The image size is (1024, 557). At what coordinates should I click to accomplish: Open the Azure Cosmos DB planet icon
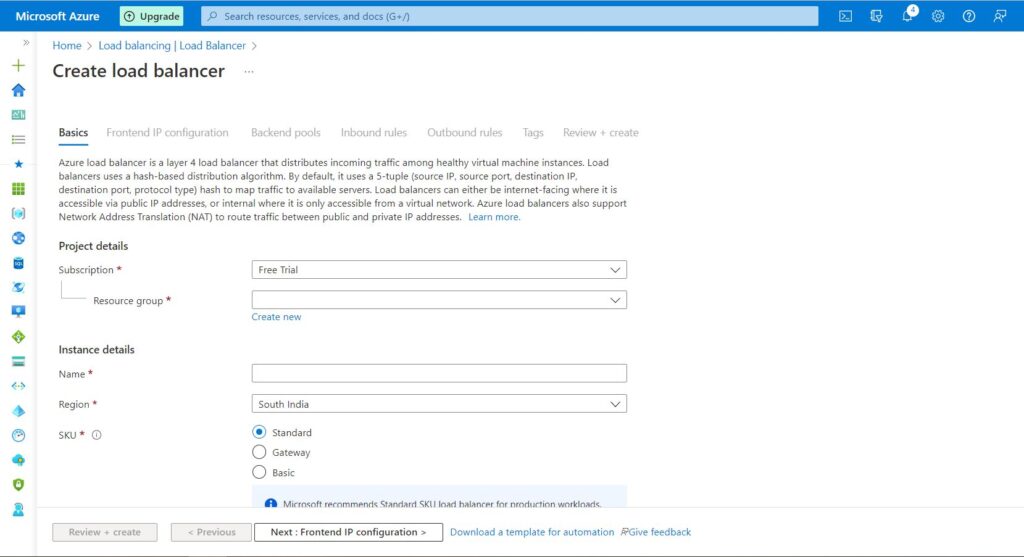[x=18, y=287]
